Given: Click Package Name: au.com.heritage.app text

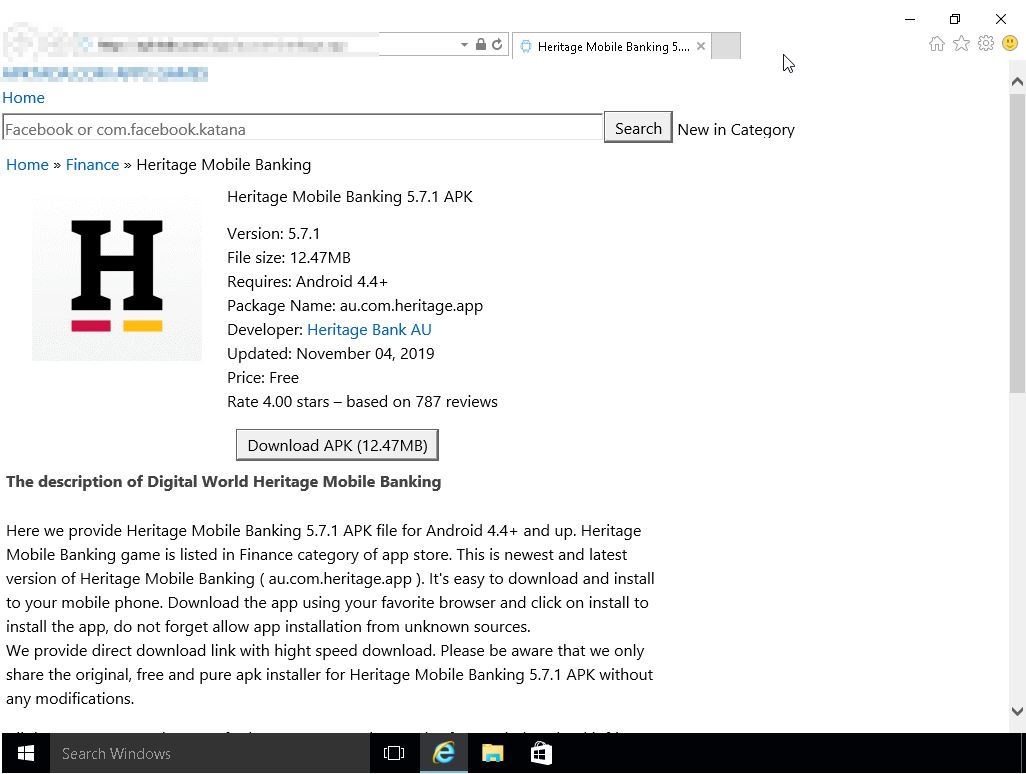Looking at the screenshot, I should [x=355, y=306].
